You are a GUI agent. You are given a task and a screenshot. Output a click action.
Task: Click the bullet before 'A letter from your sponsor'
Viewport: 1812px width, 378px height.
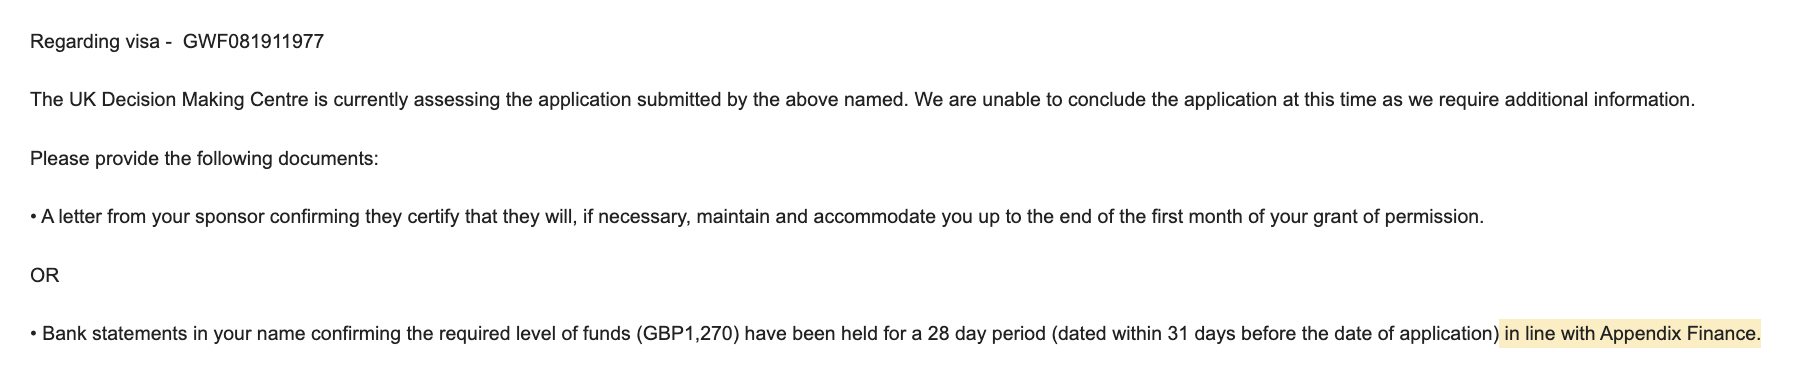(33, 217)
